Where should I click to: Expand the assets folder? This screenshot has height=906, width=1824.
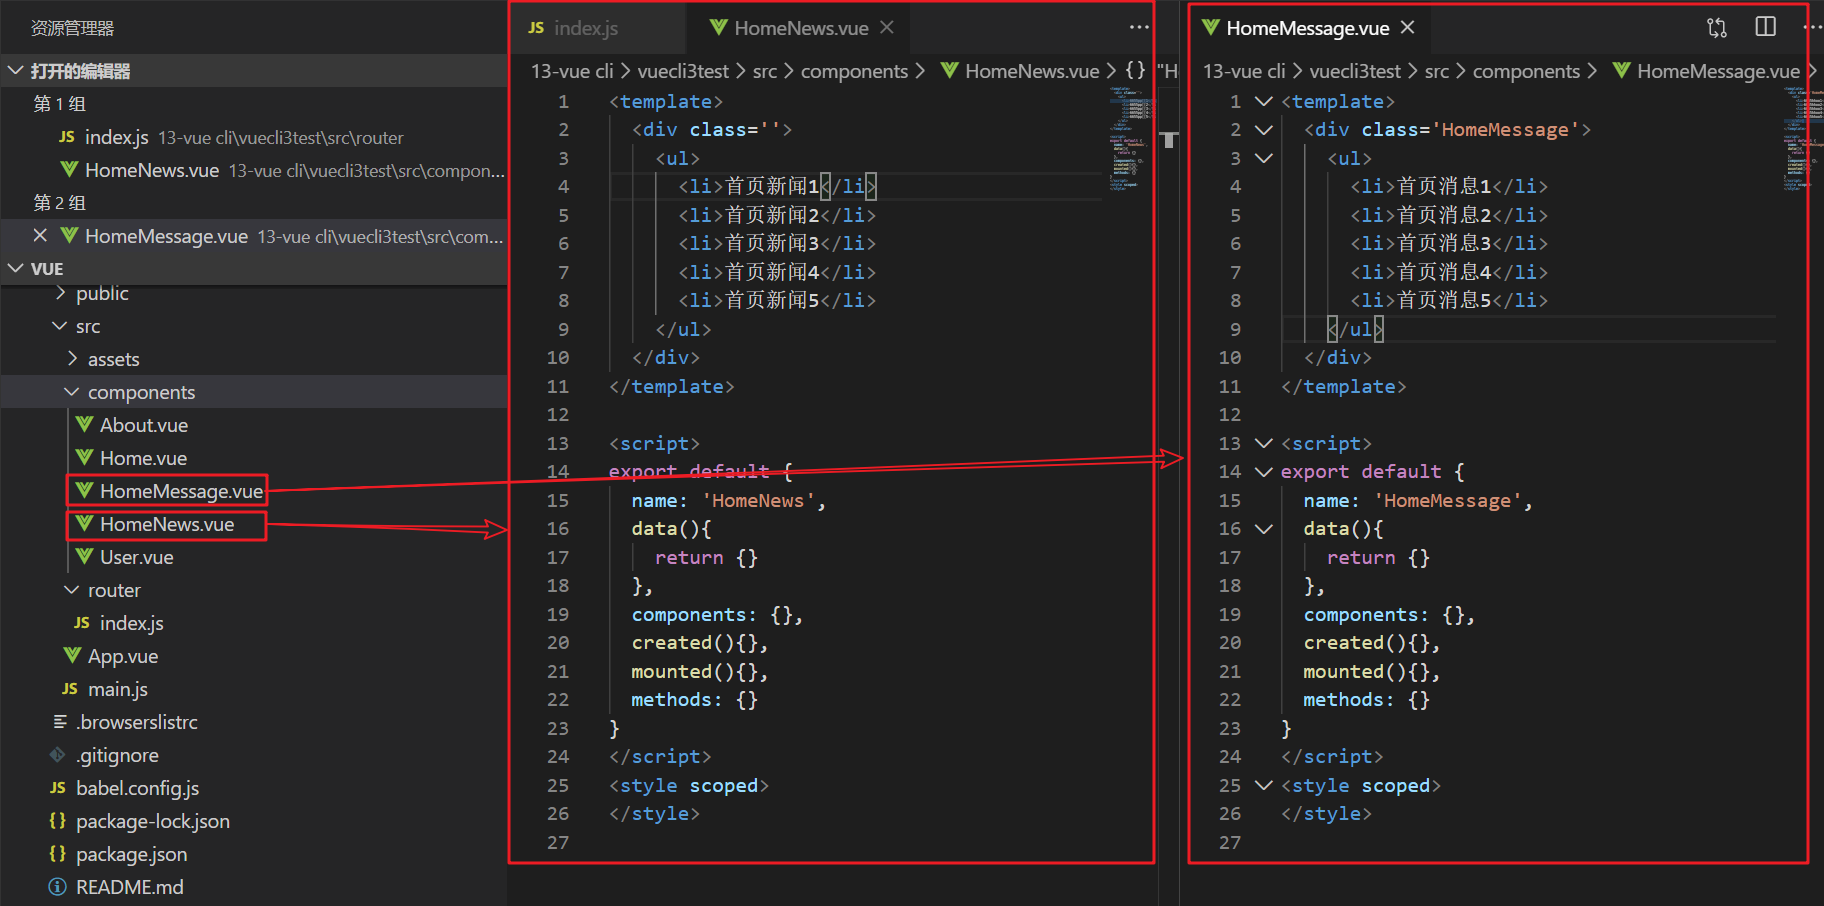[x=73, y=359]
